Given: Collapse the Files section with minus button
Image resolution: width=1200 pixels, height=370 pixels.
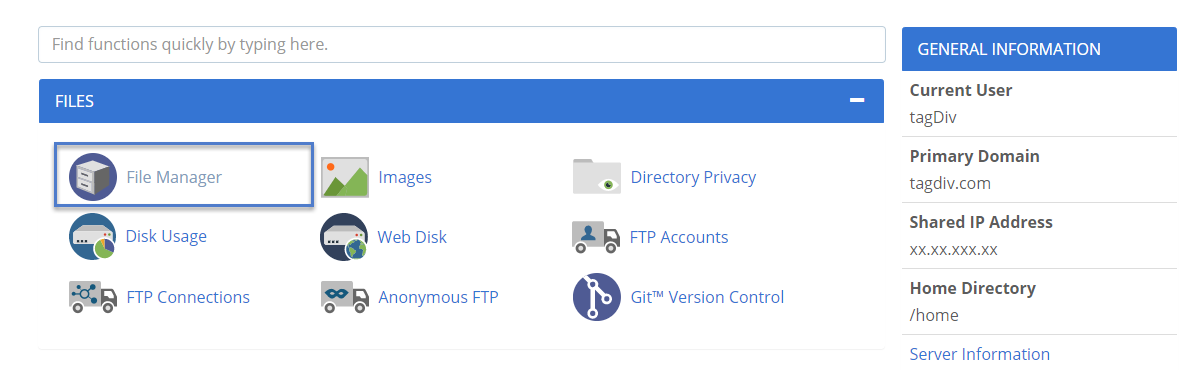Looking at the screenshot, I should [x=857, y=101].
